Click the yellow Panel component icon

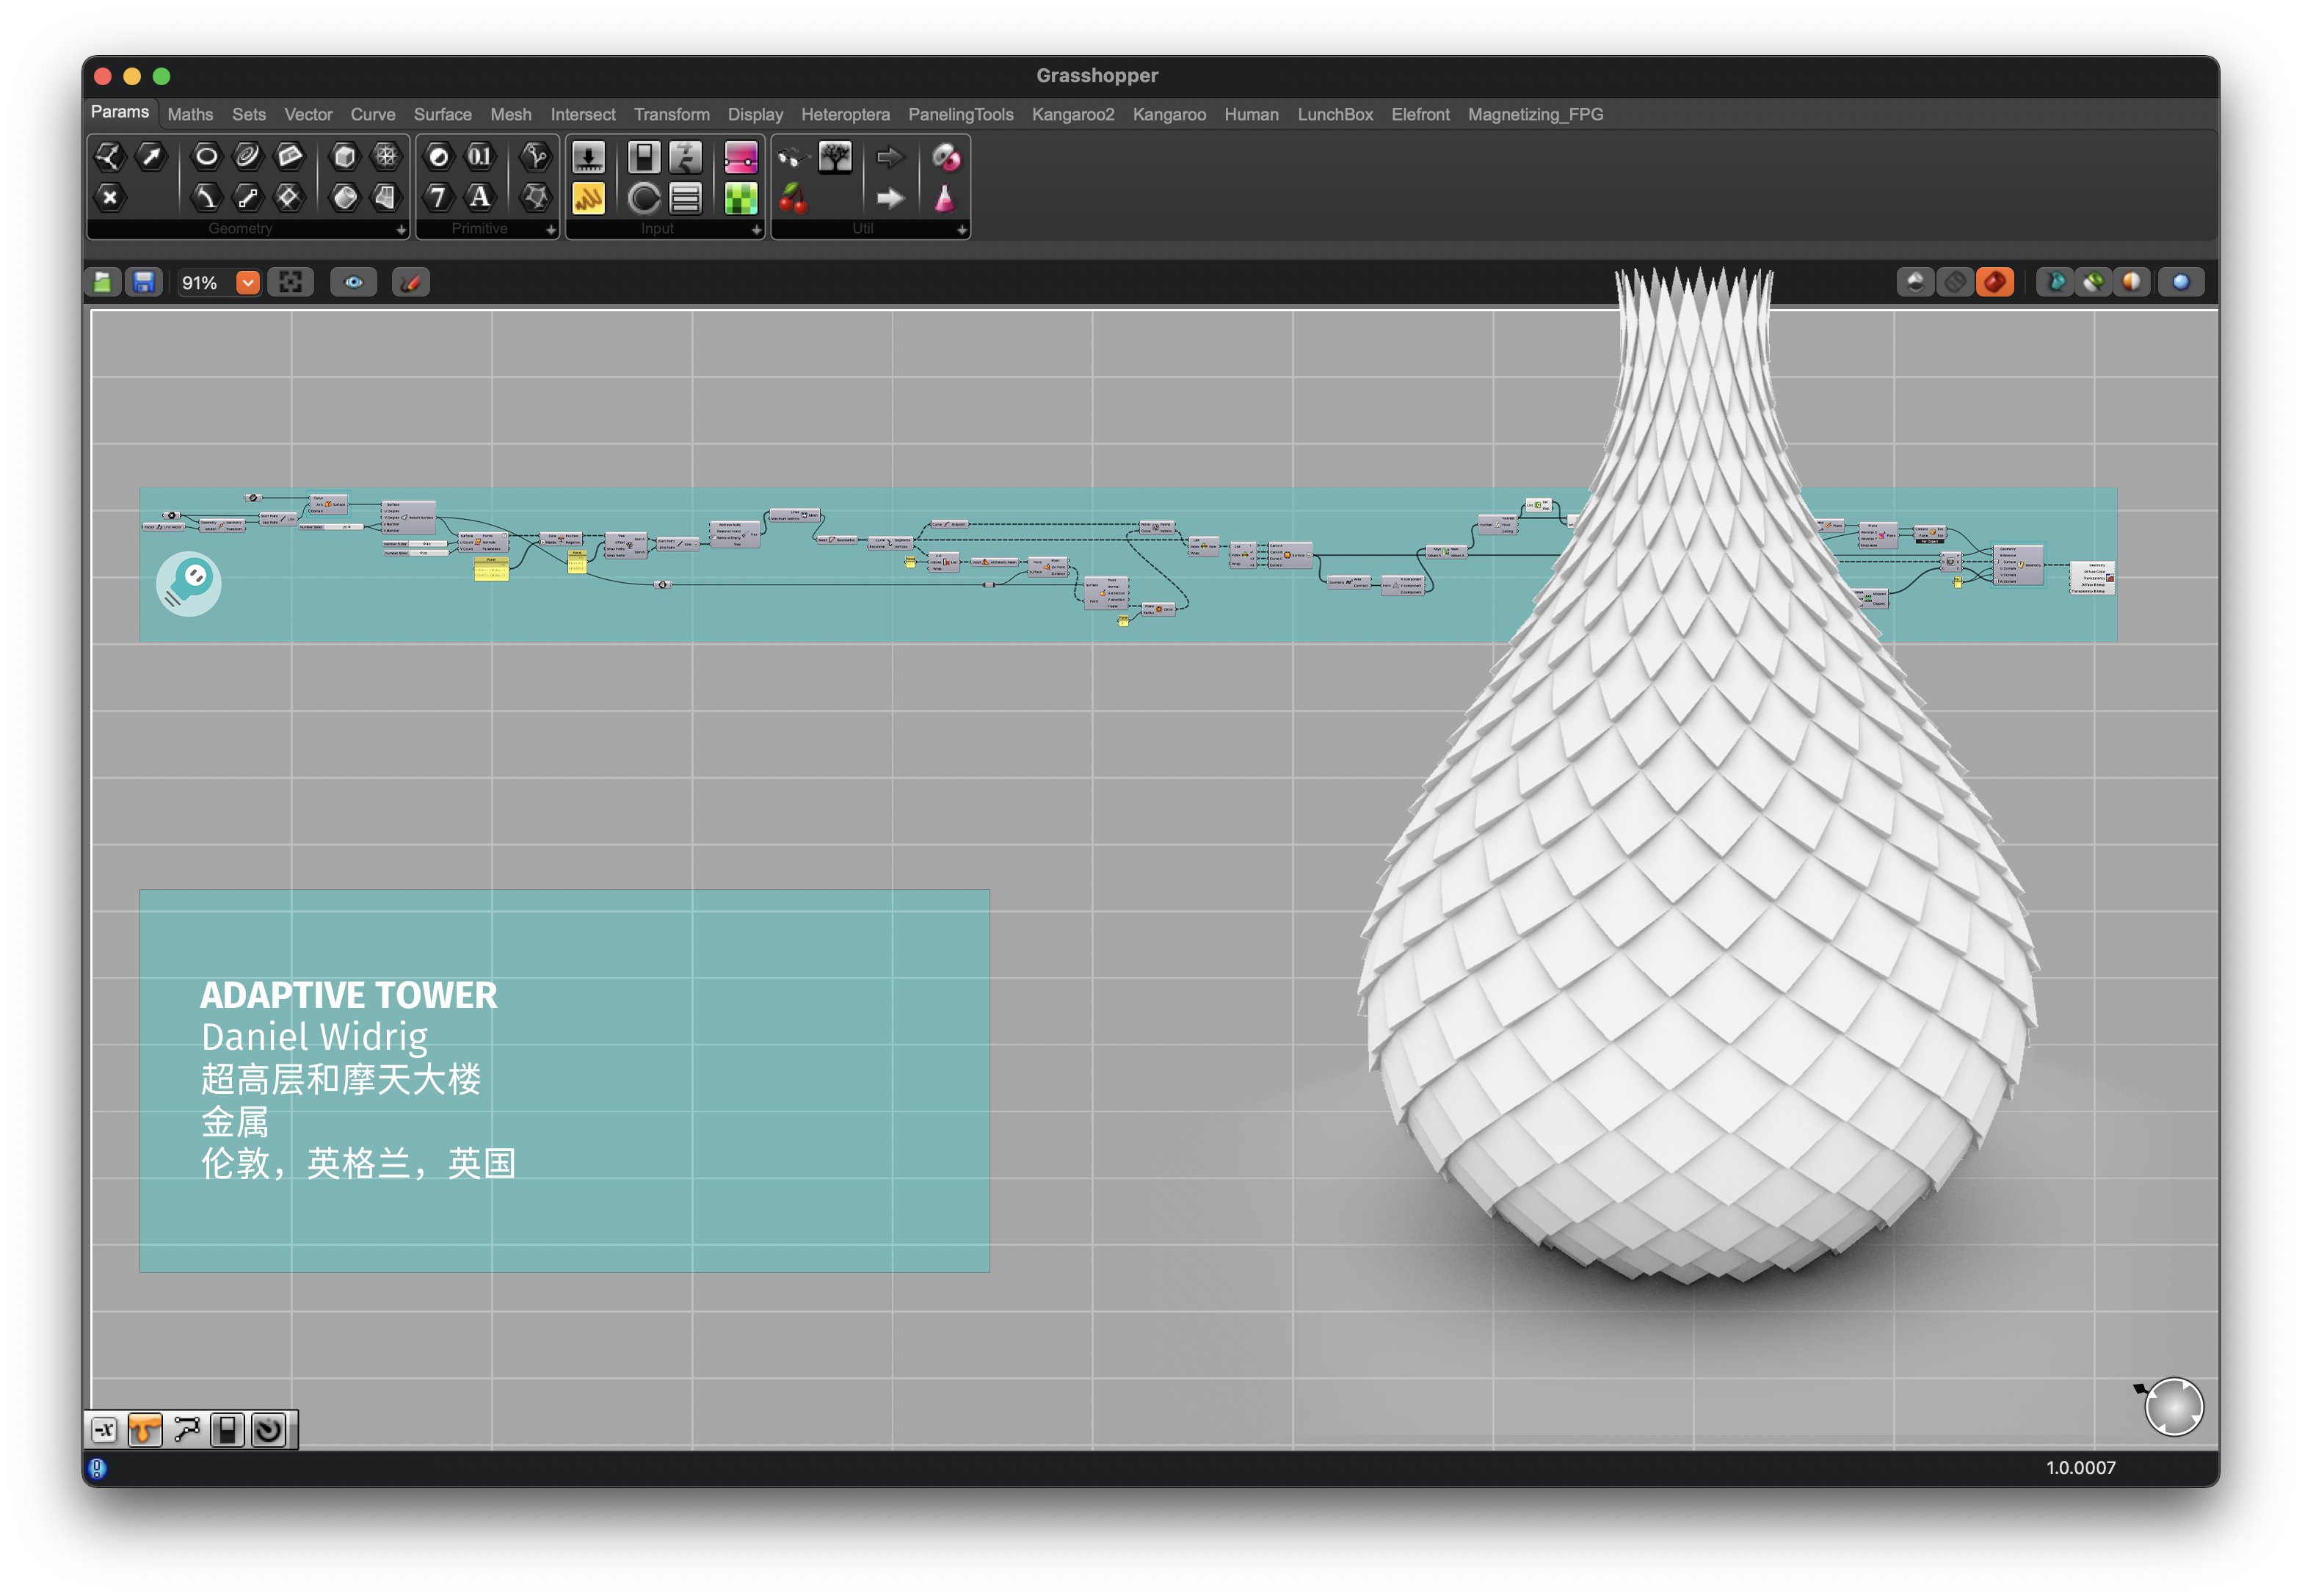pyautogui.click(x=588, y=199)
